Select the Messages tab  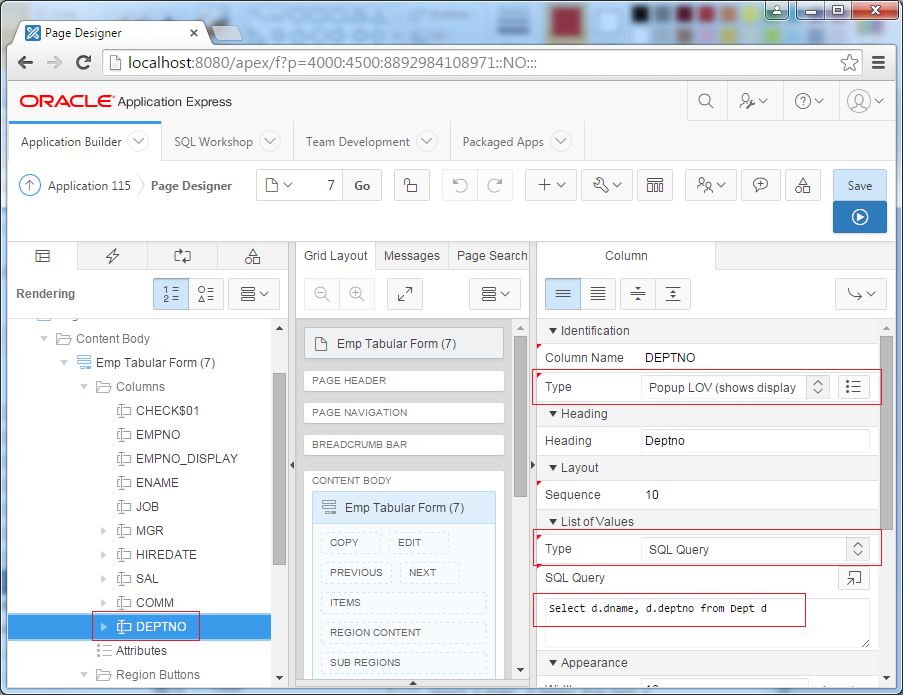coord(412,256)
